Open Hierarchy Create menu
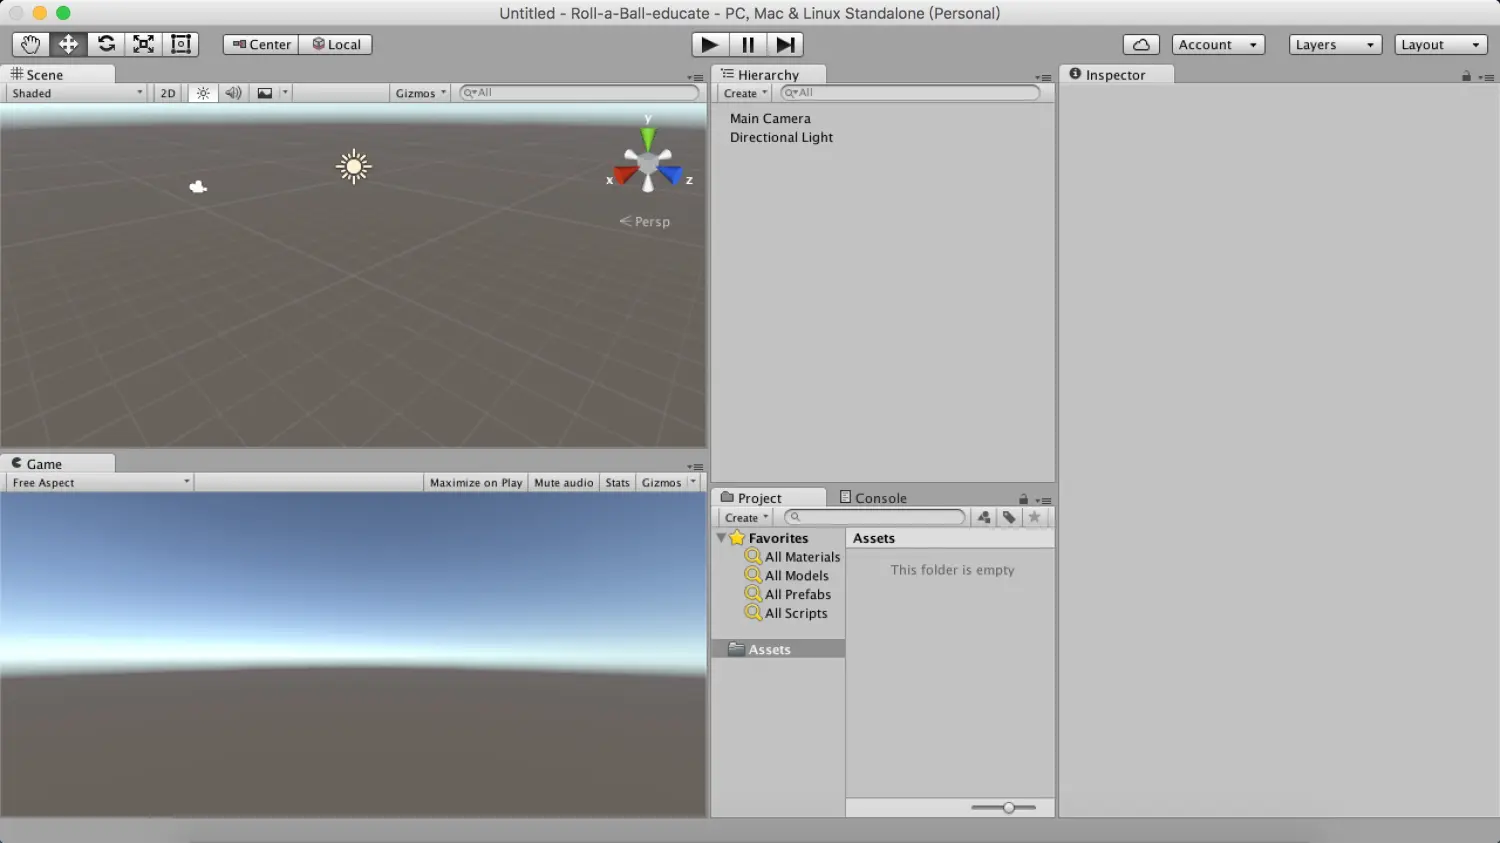1500x843 pixels. pyautogui.click(x=745, y=93)
